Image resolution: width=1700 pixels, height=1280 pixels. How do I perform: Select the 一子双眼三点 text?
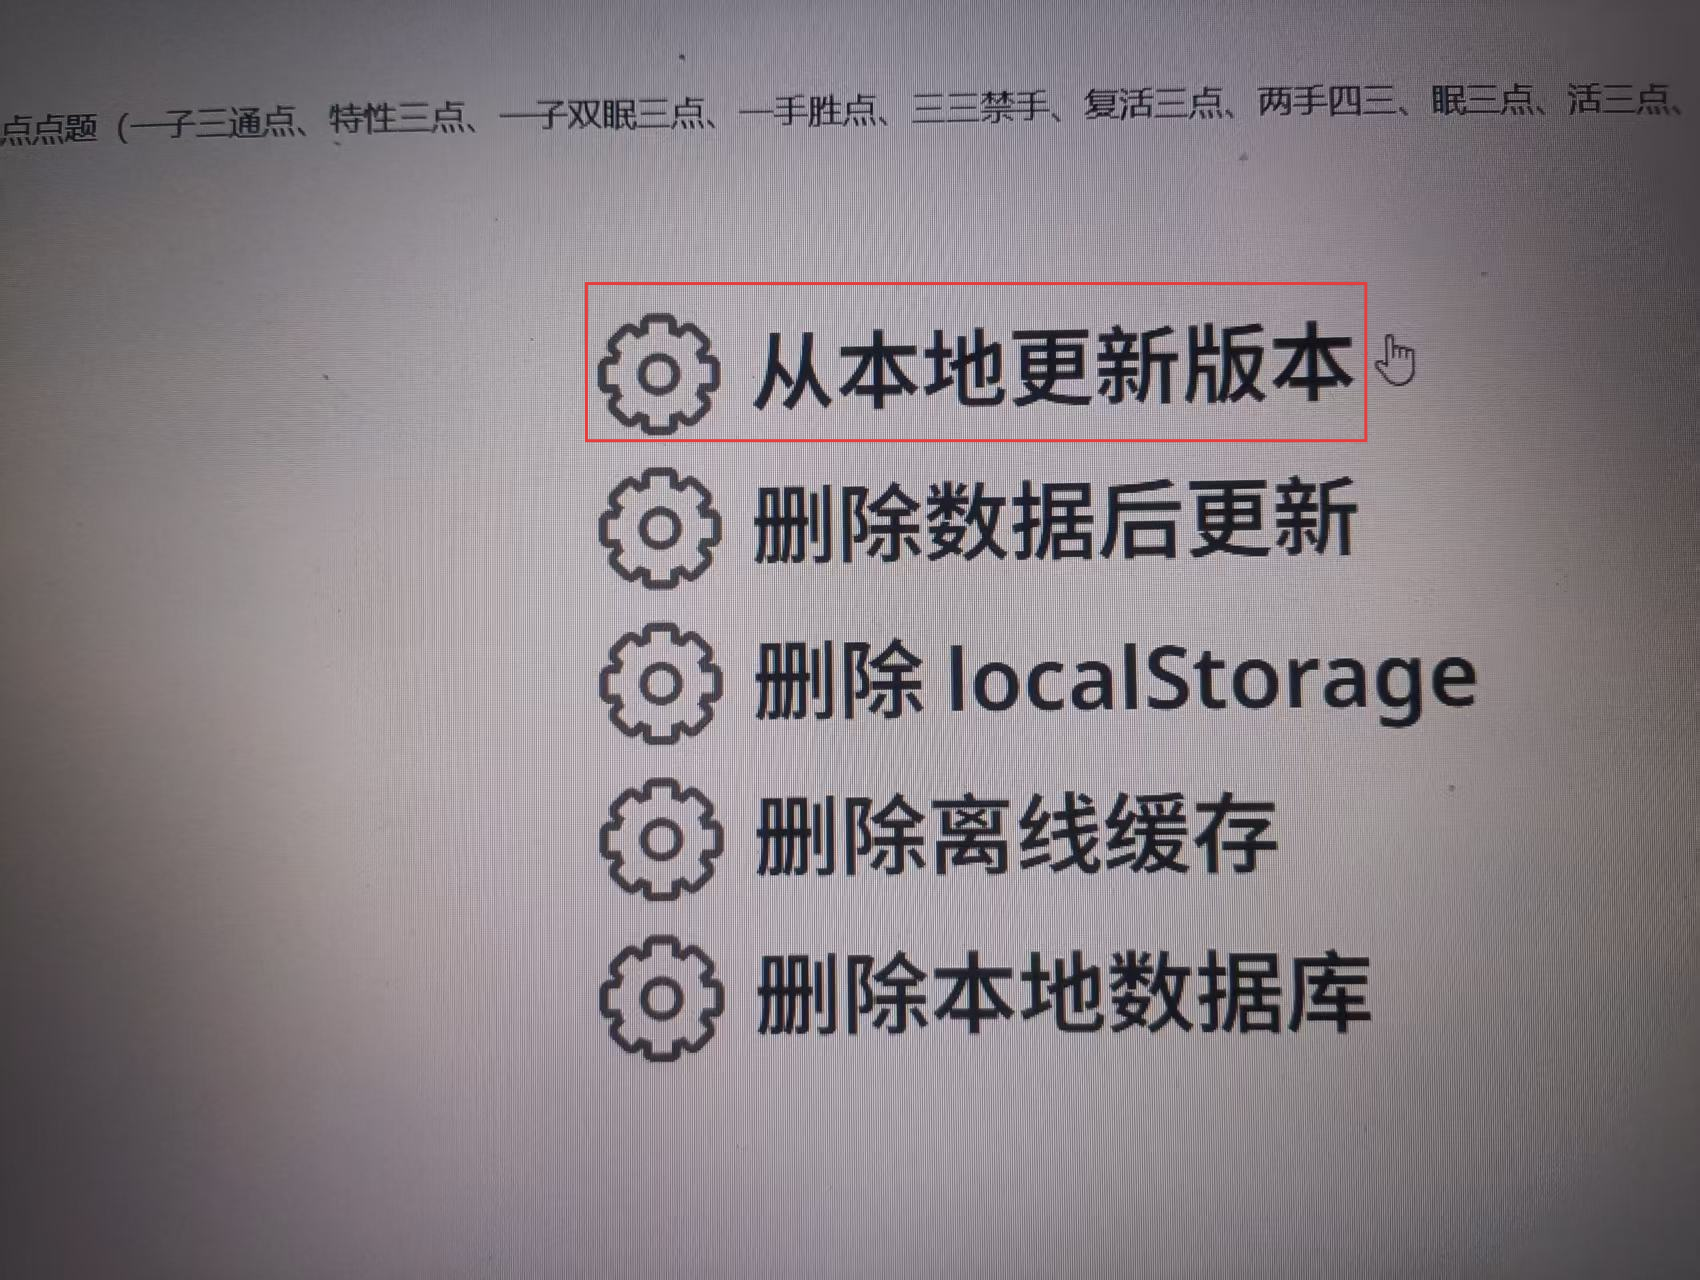[x=601, y=113]
